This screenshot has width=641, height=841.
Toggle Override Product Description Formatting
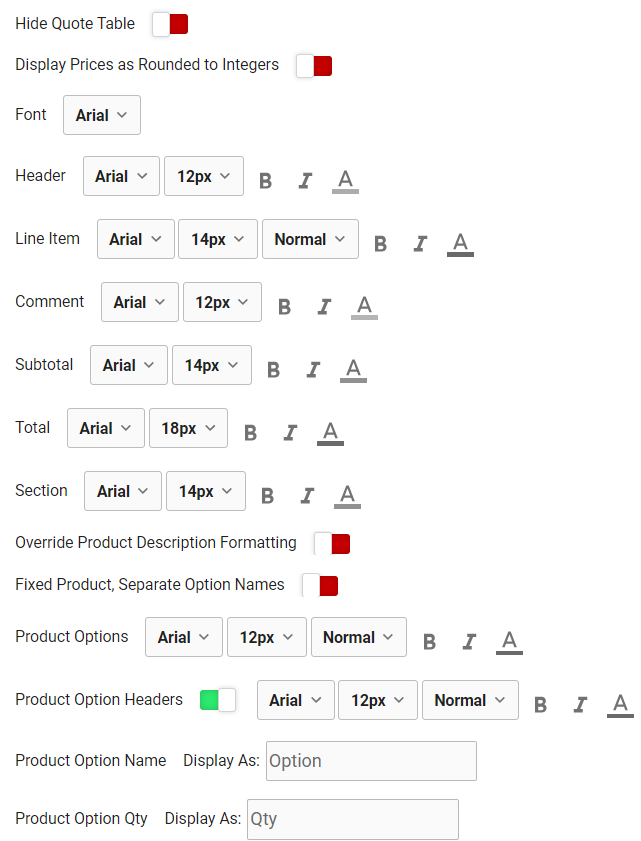pos(331,543)
